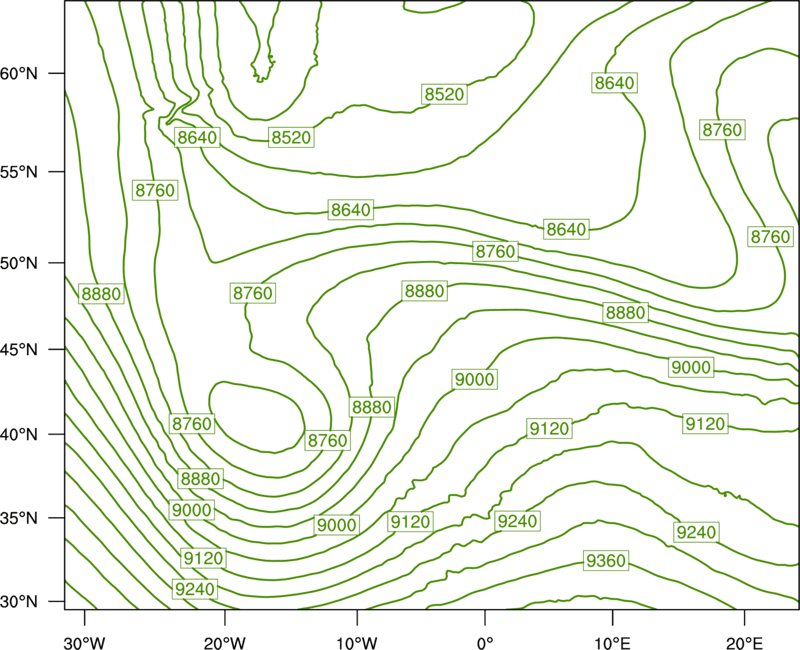This screenshot has width=800, height=650.
Task: Click the 45°N latitude axis label
Action: 19,349
